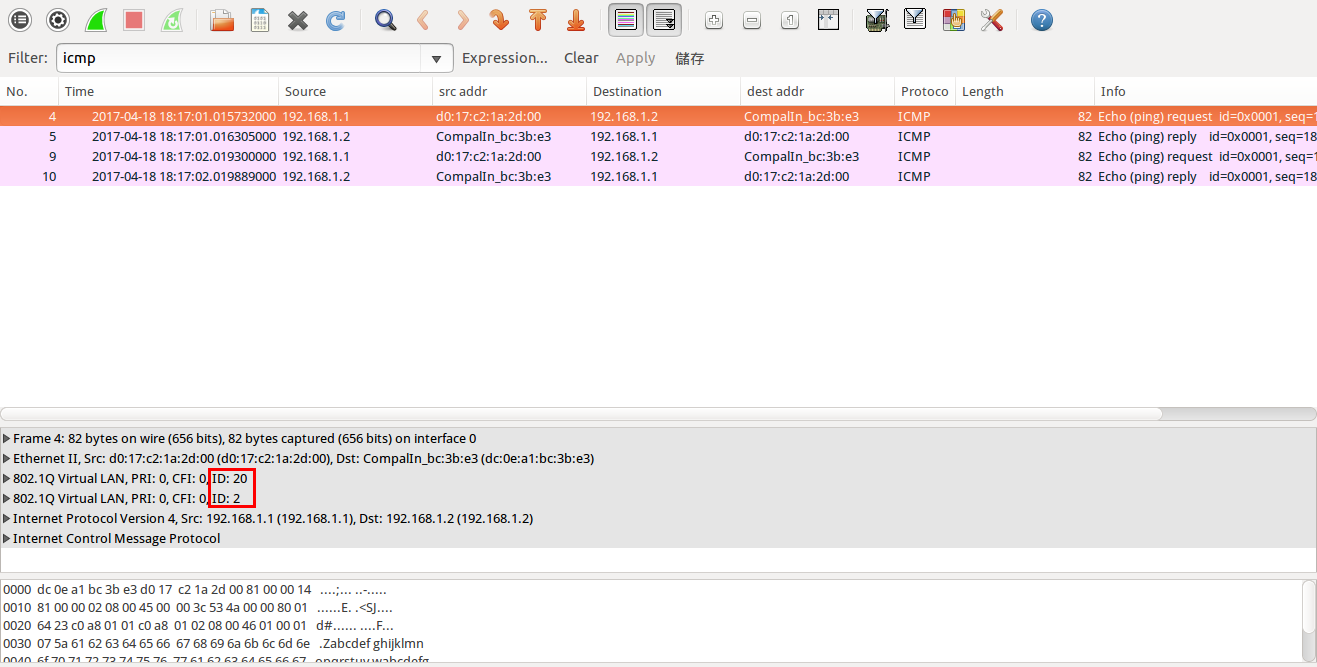This screenshot has height=667, width=1317.
Task: Expand Internet Control Message Protocol section
Action: click(7, 539)
